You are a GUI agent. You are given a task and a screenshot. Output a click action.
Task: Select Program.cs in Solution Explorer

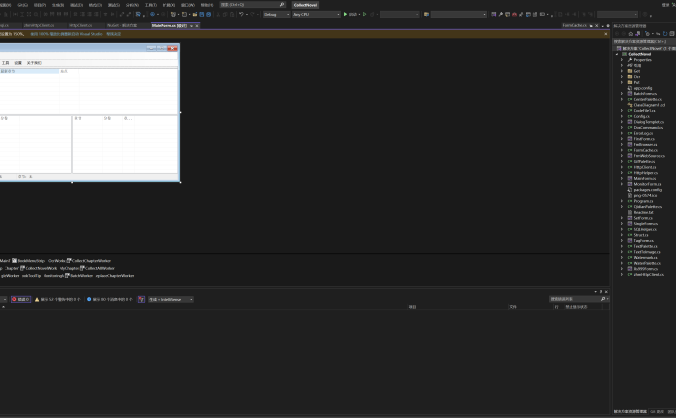click(x=644, y=200)
